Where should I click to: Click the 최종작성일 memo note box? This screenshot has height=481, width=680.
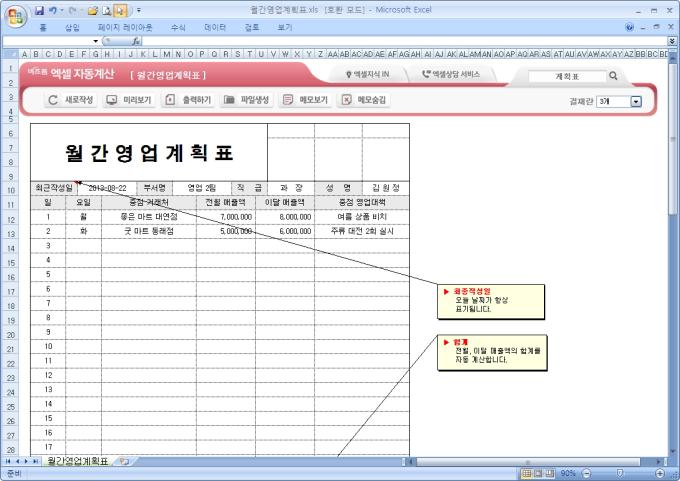(x=491, y=301)
